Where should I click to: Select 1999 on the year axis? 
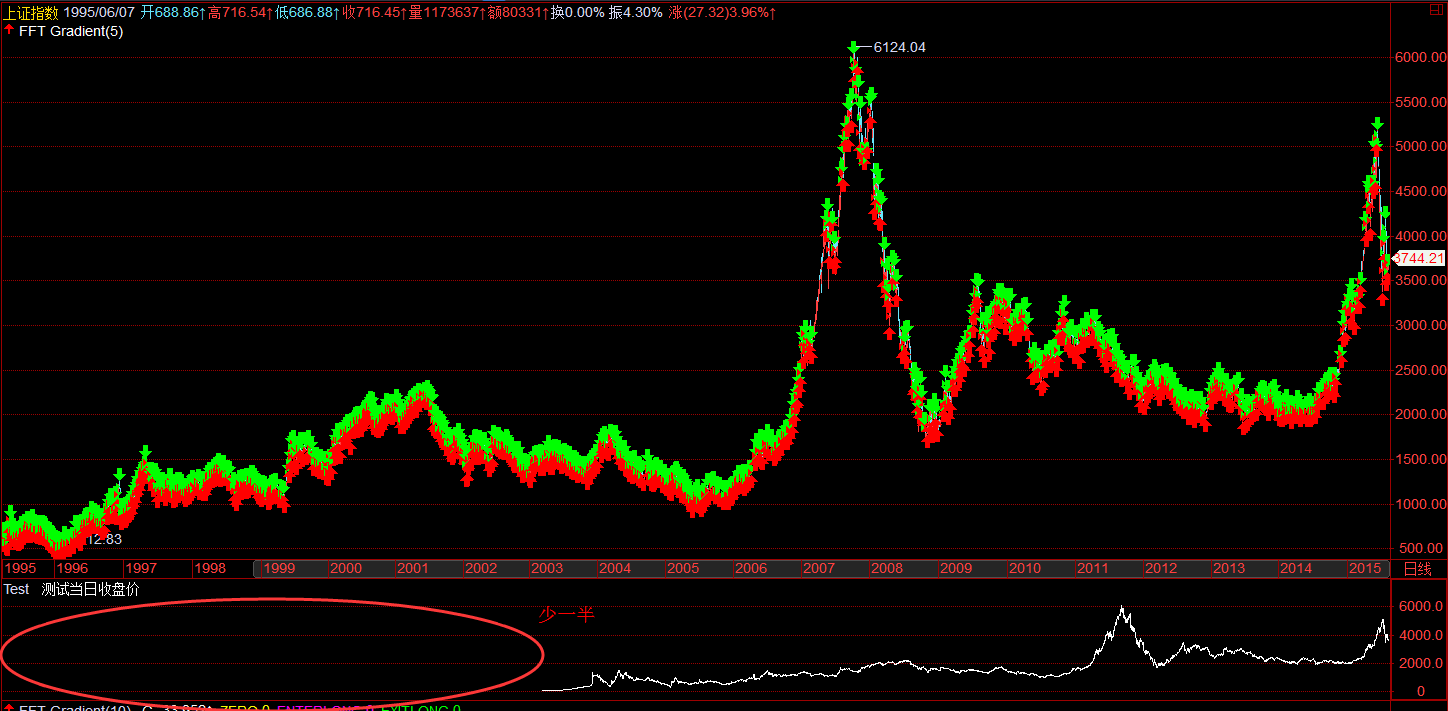pyautogui.click(x=278, y=569)
